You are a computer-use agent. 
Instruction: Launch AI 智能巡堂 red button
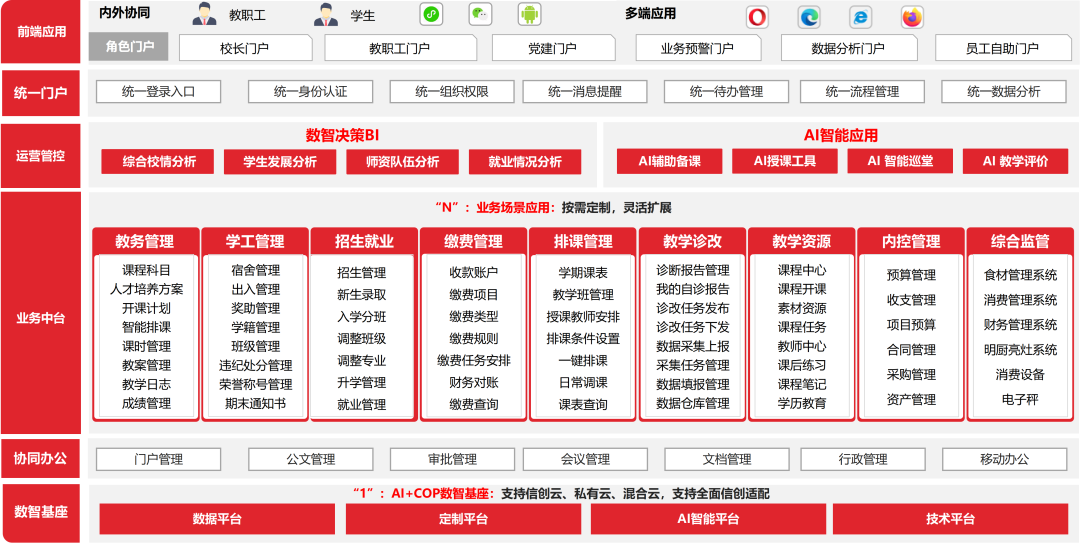click(900, 161)
